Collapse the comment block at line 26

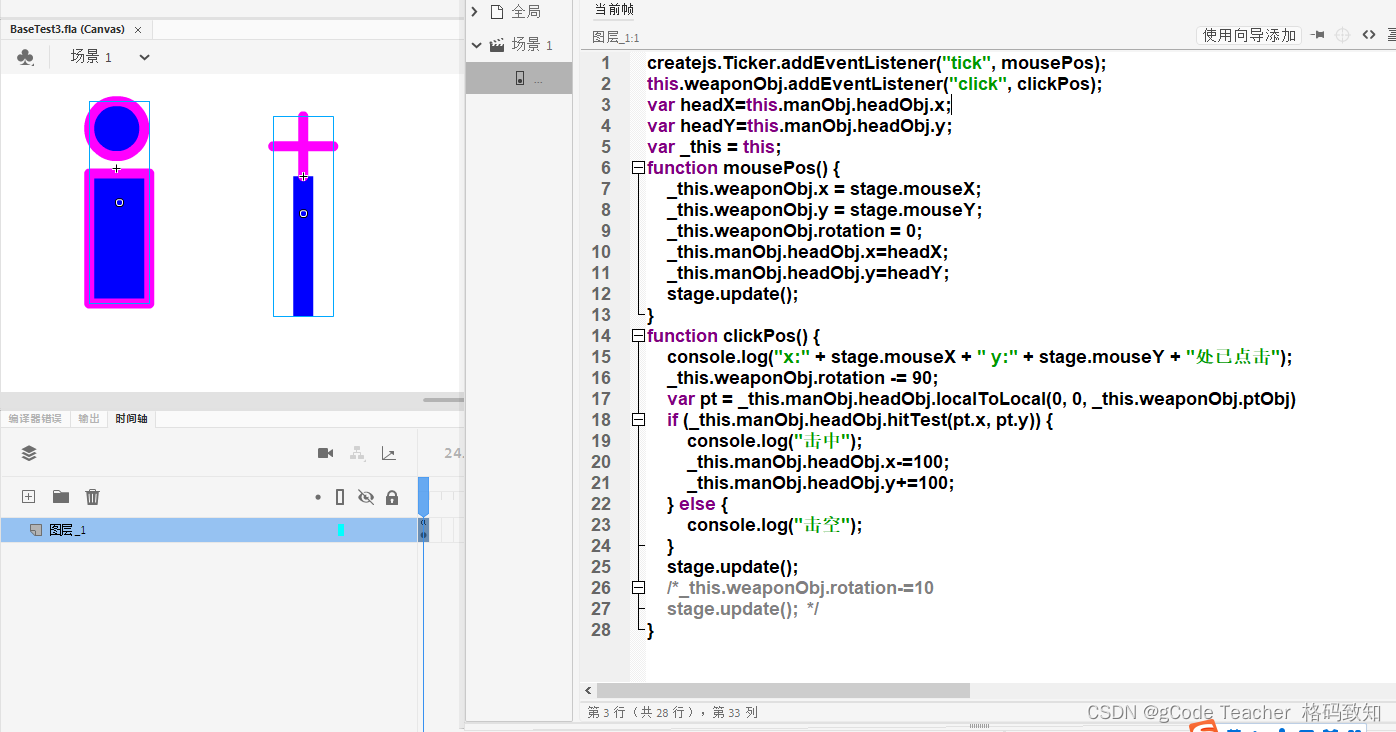pyautogui.click(x=638, y=588)
